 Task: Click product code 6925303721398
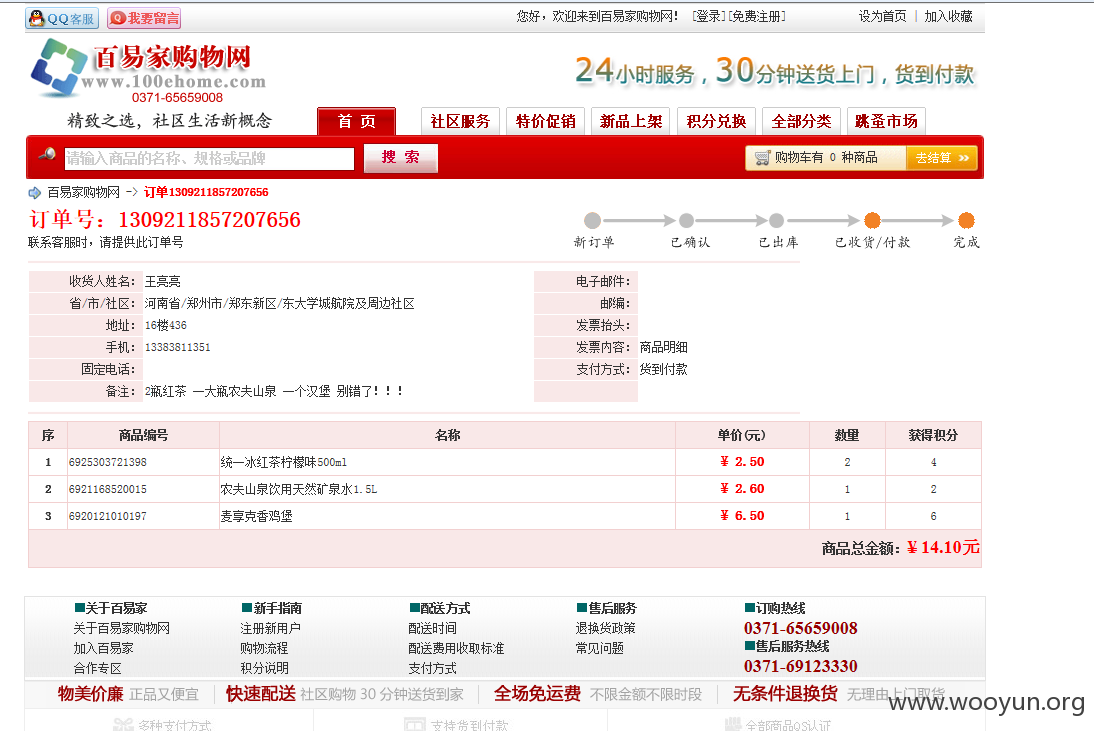pos(107,462)
